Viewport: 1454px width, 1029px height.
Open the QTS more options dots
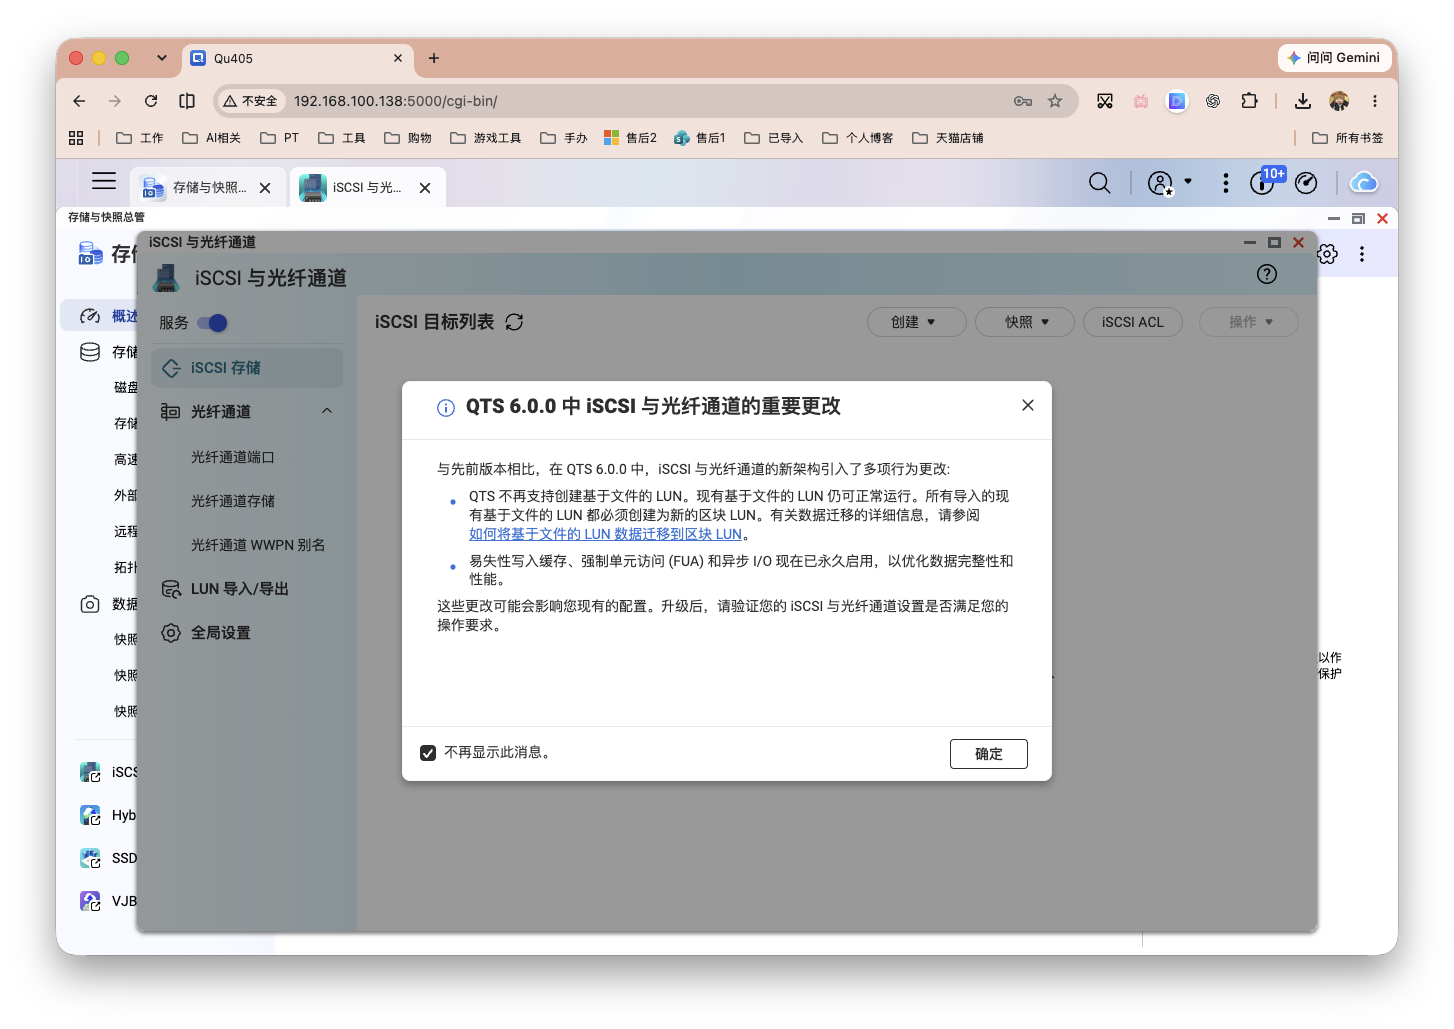pos(1226,183)
